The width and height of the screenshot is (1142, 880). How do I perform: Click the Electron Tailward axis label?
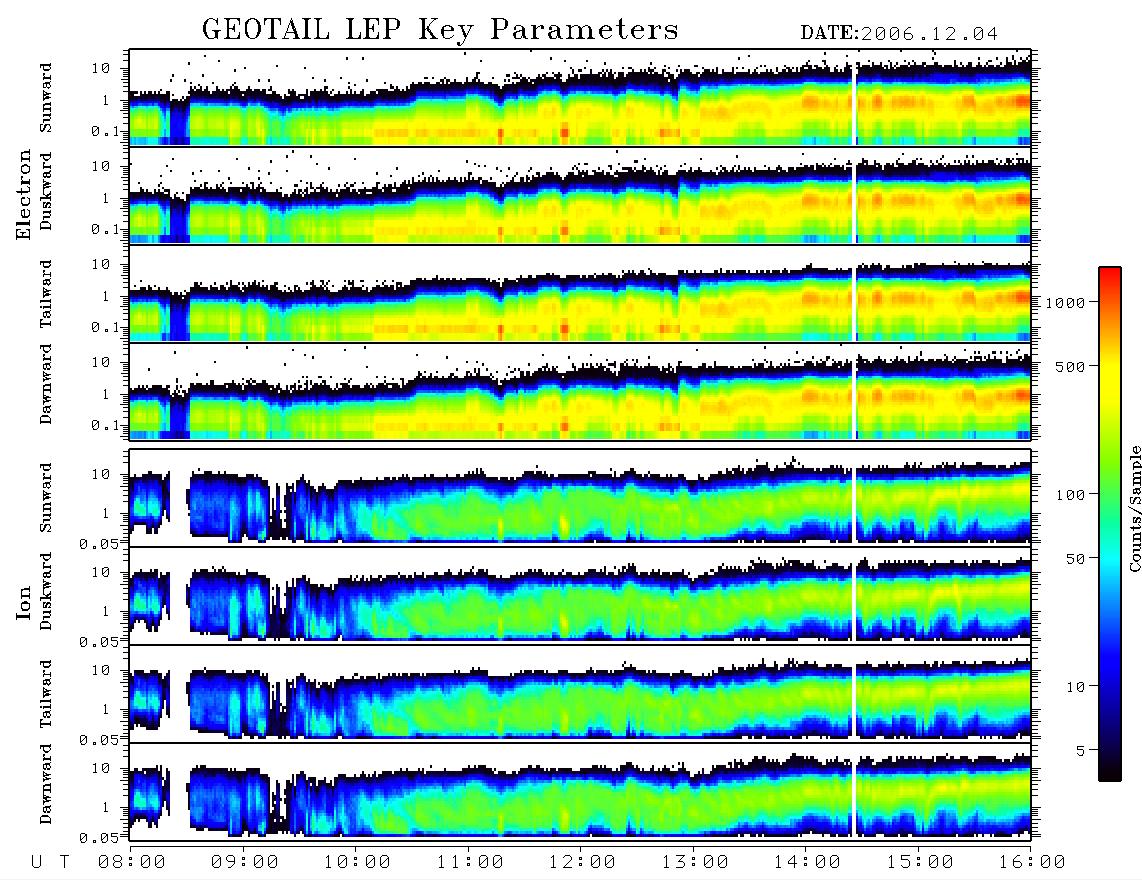coord(46,294)
